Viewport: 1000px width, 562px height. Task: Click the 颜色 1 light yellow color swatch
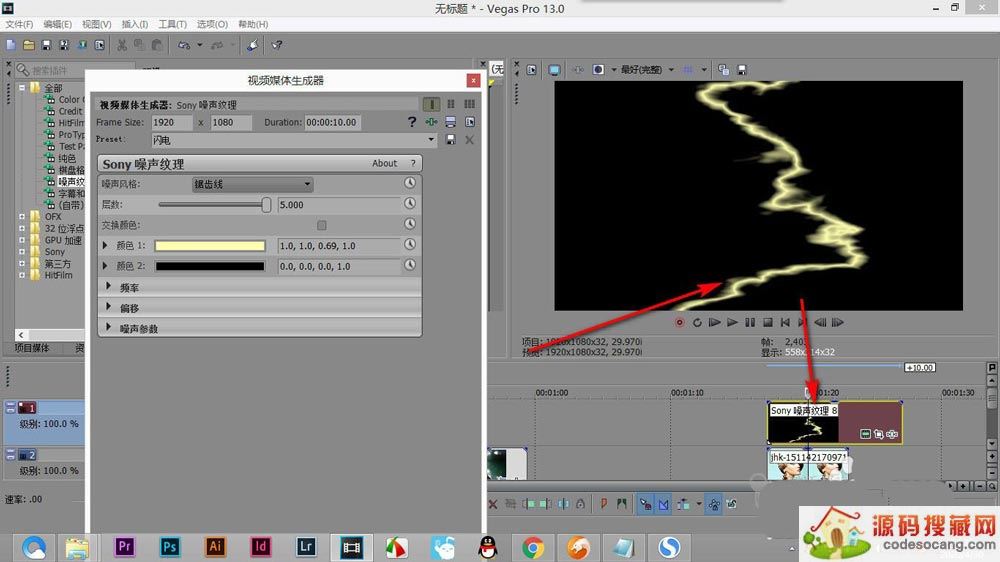pyautogui.click(x=210, y=246)
